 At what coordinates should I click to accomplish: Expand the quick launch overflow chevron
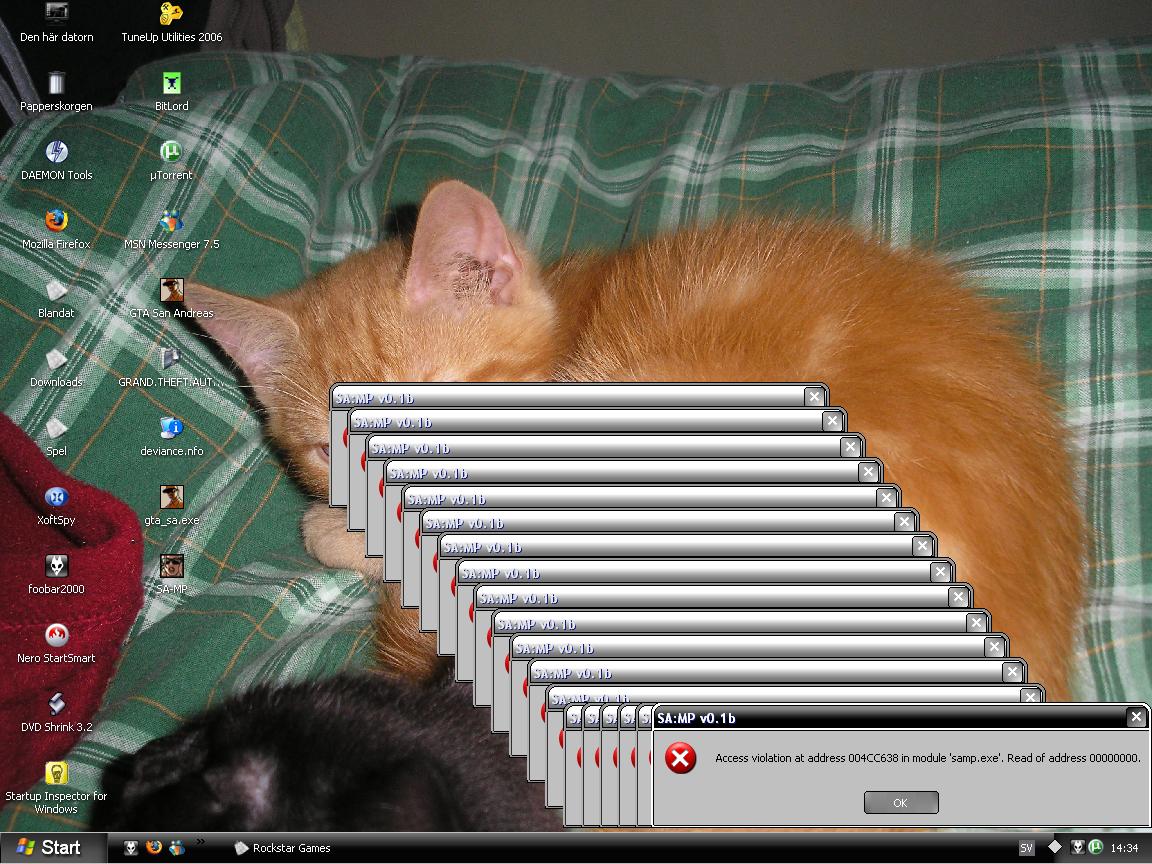pyautogui.click(x=200, y=842)
